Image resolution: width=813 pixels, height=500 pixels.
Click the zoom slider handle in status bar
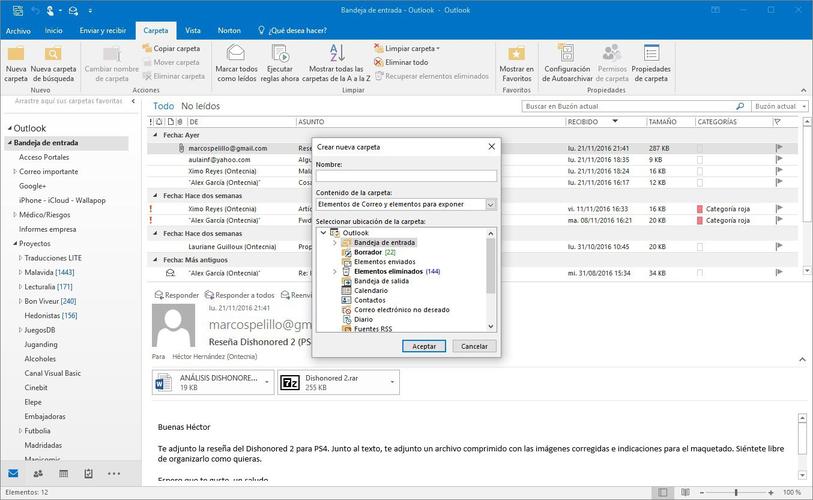[x=736, y=492]
